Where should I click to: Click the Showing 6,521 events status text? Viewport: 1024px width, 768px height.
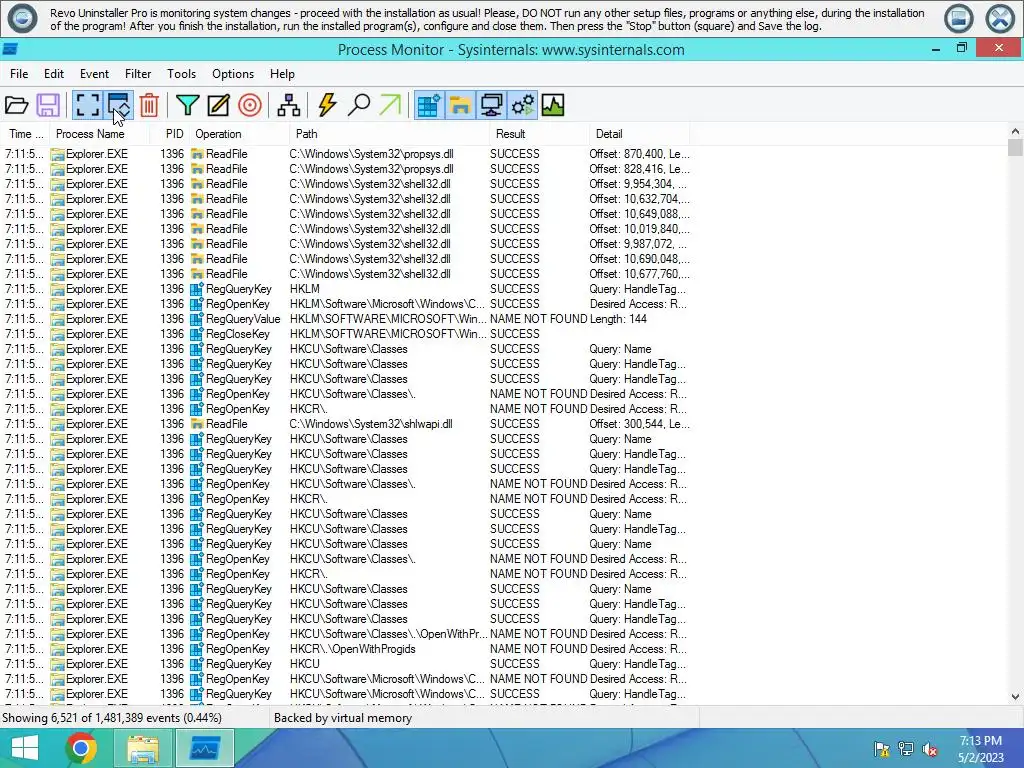click(112, 718)
